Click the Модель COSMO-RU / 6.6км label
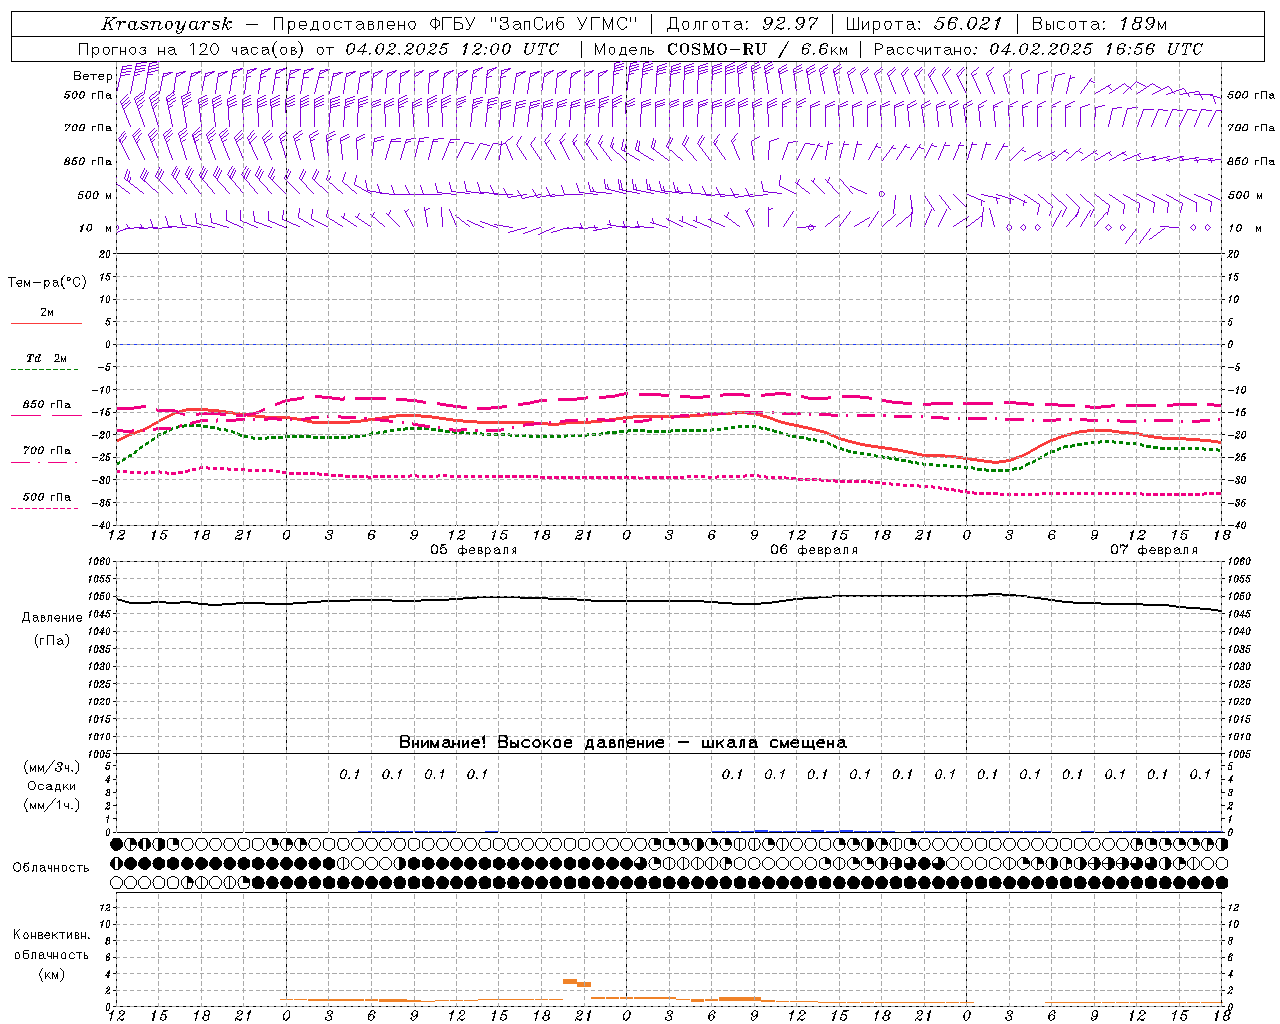1280x1024 pixels. (720, 49)
